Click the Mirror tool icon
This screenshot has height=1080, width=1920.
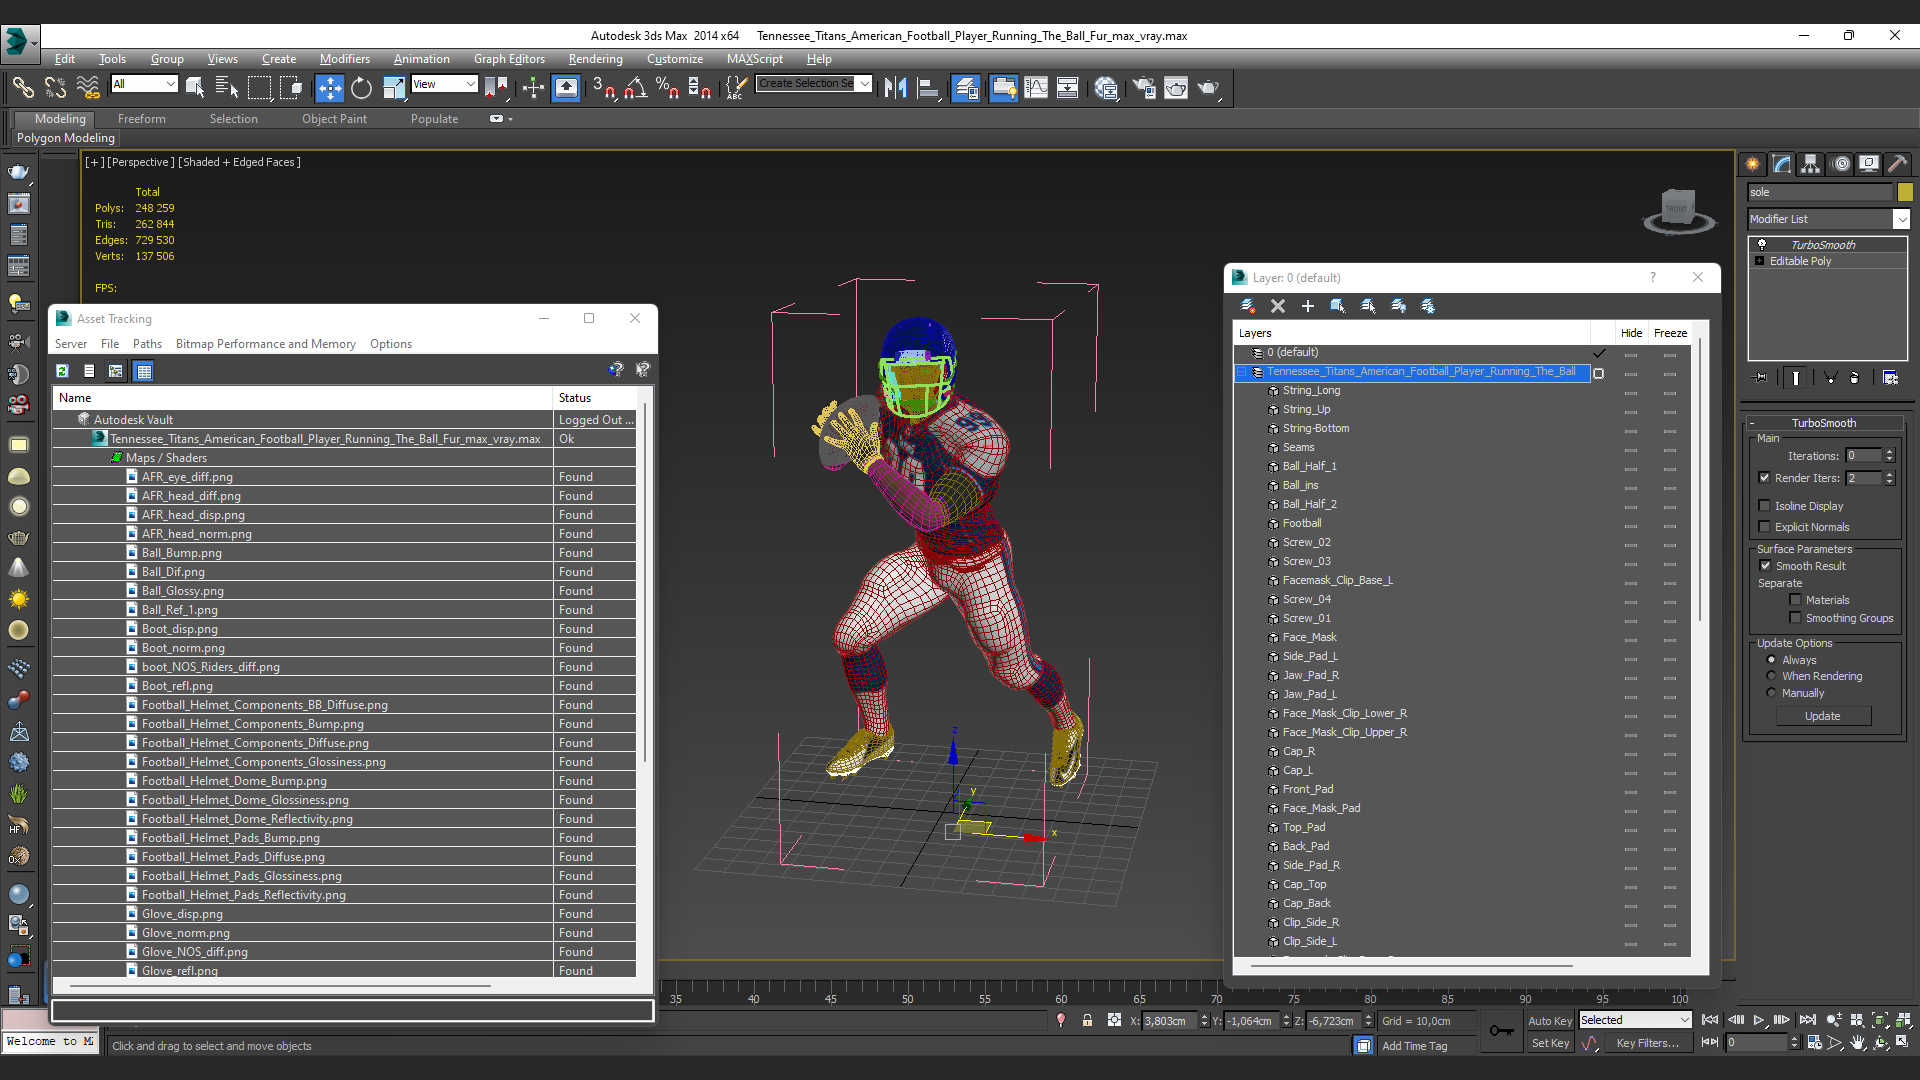tap(895, 88)
